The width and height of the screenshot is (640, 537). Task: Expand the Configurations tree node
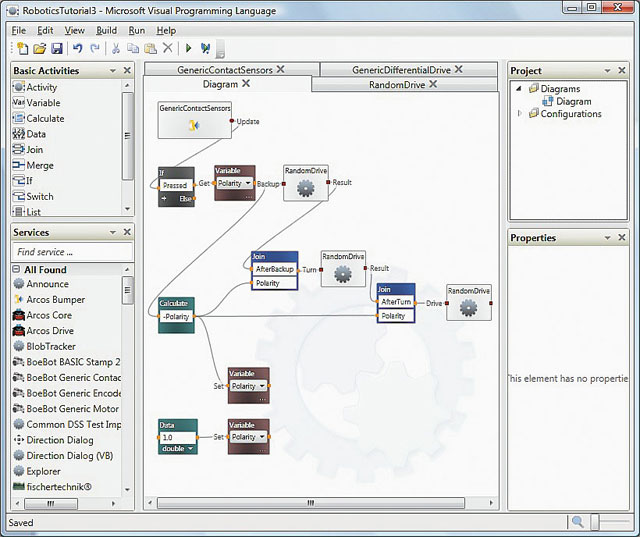520,114
